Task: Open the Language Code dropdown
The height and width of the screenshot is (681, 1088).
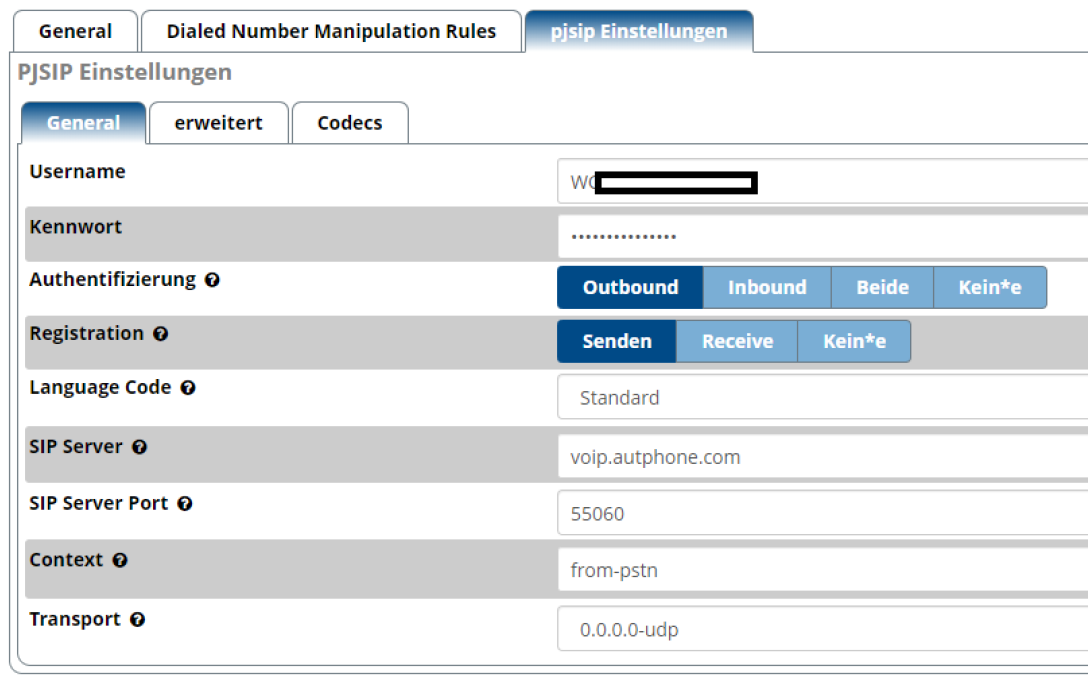Action: point(822,397)
